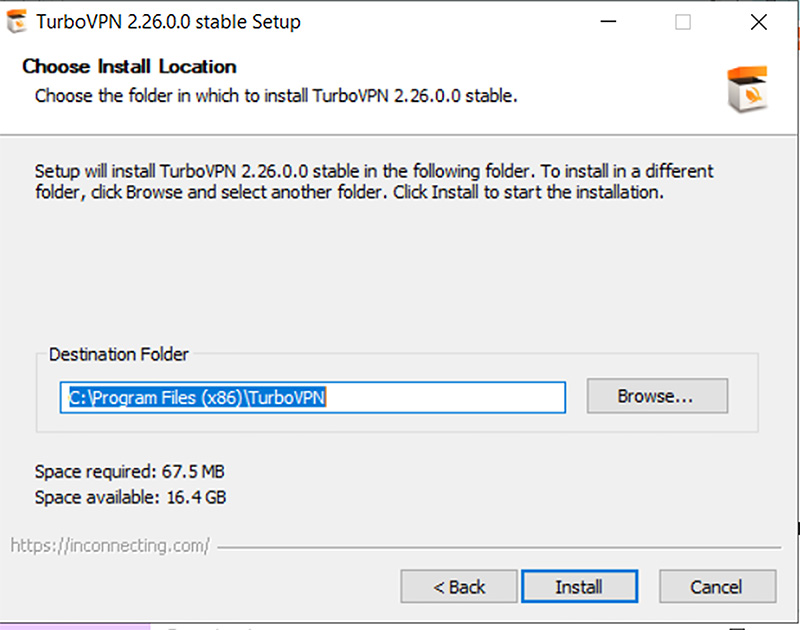The image size is (800, 630).
Task: Click the greyed-out maximize button
Action: [683, 22]
